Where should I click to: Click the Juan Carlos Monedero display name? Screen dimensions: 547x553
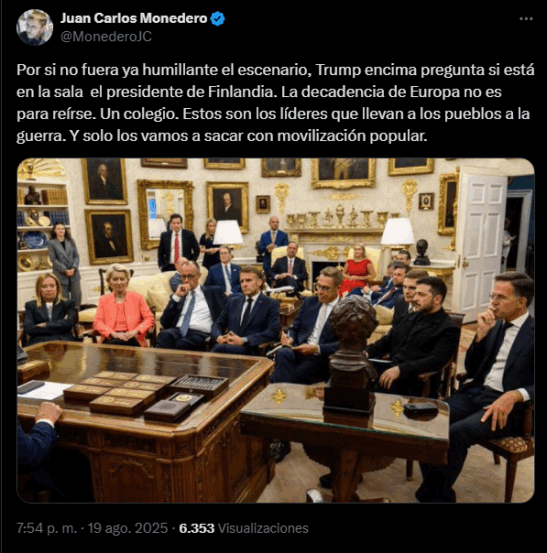click(134, 18)
